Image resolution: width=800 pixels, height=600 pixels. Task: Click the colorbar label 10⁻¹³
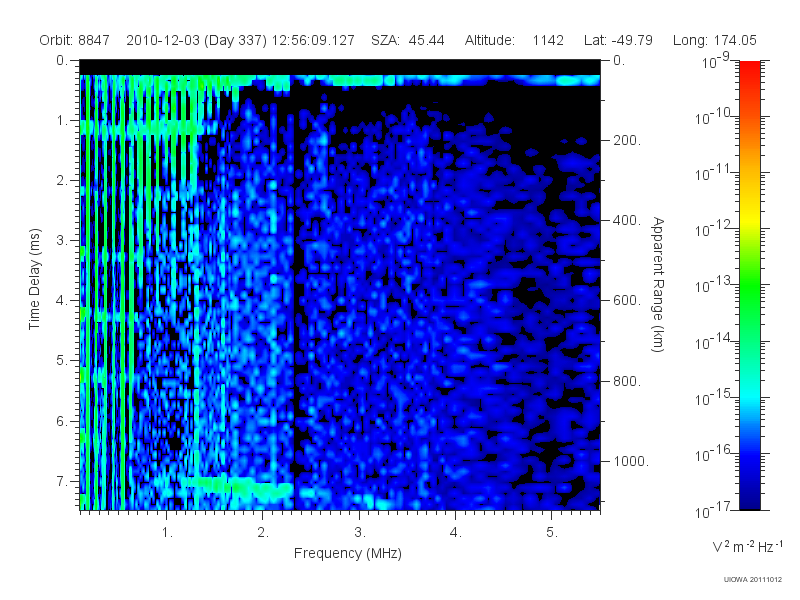pos(712,285)
